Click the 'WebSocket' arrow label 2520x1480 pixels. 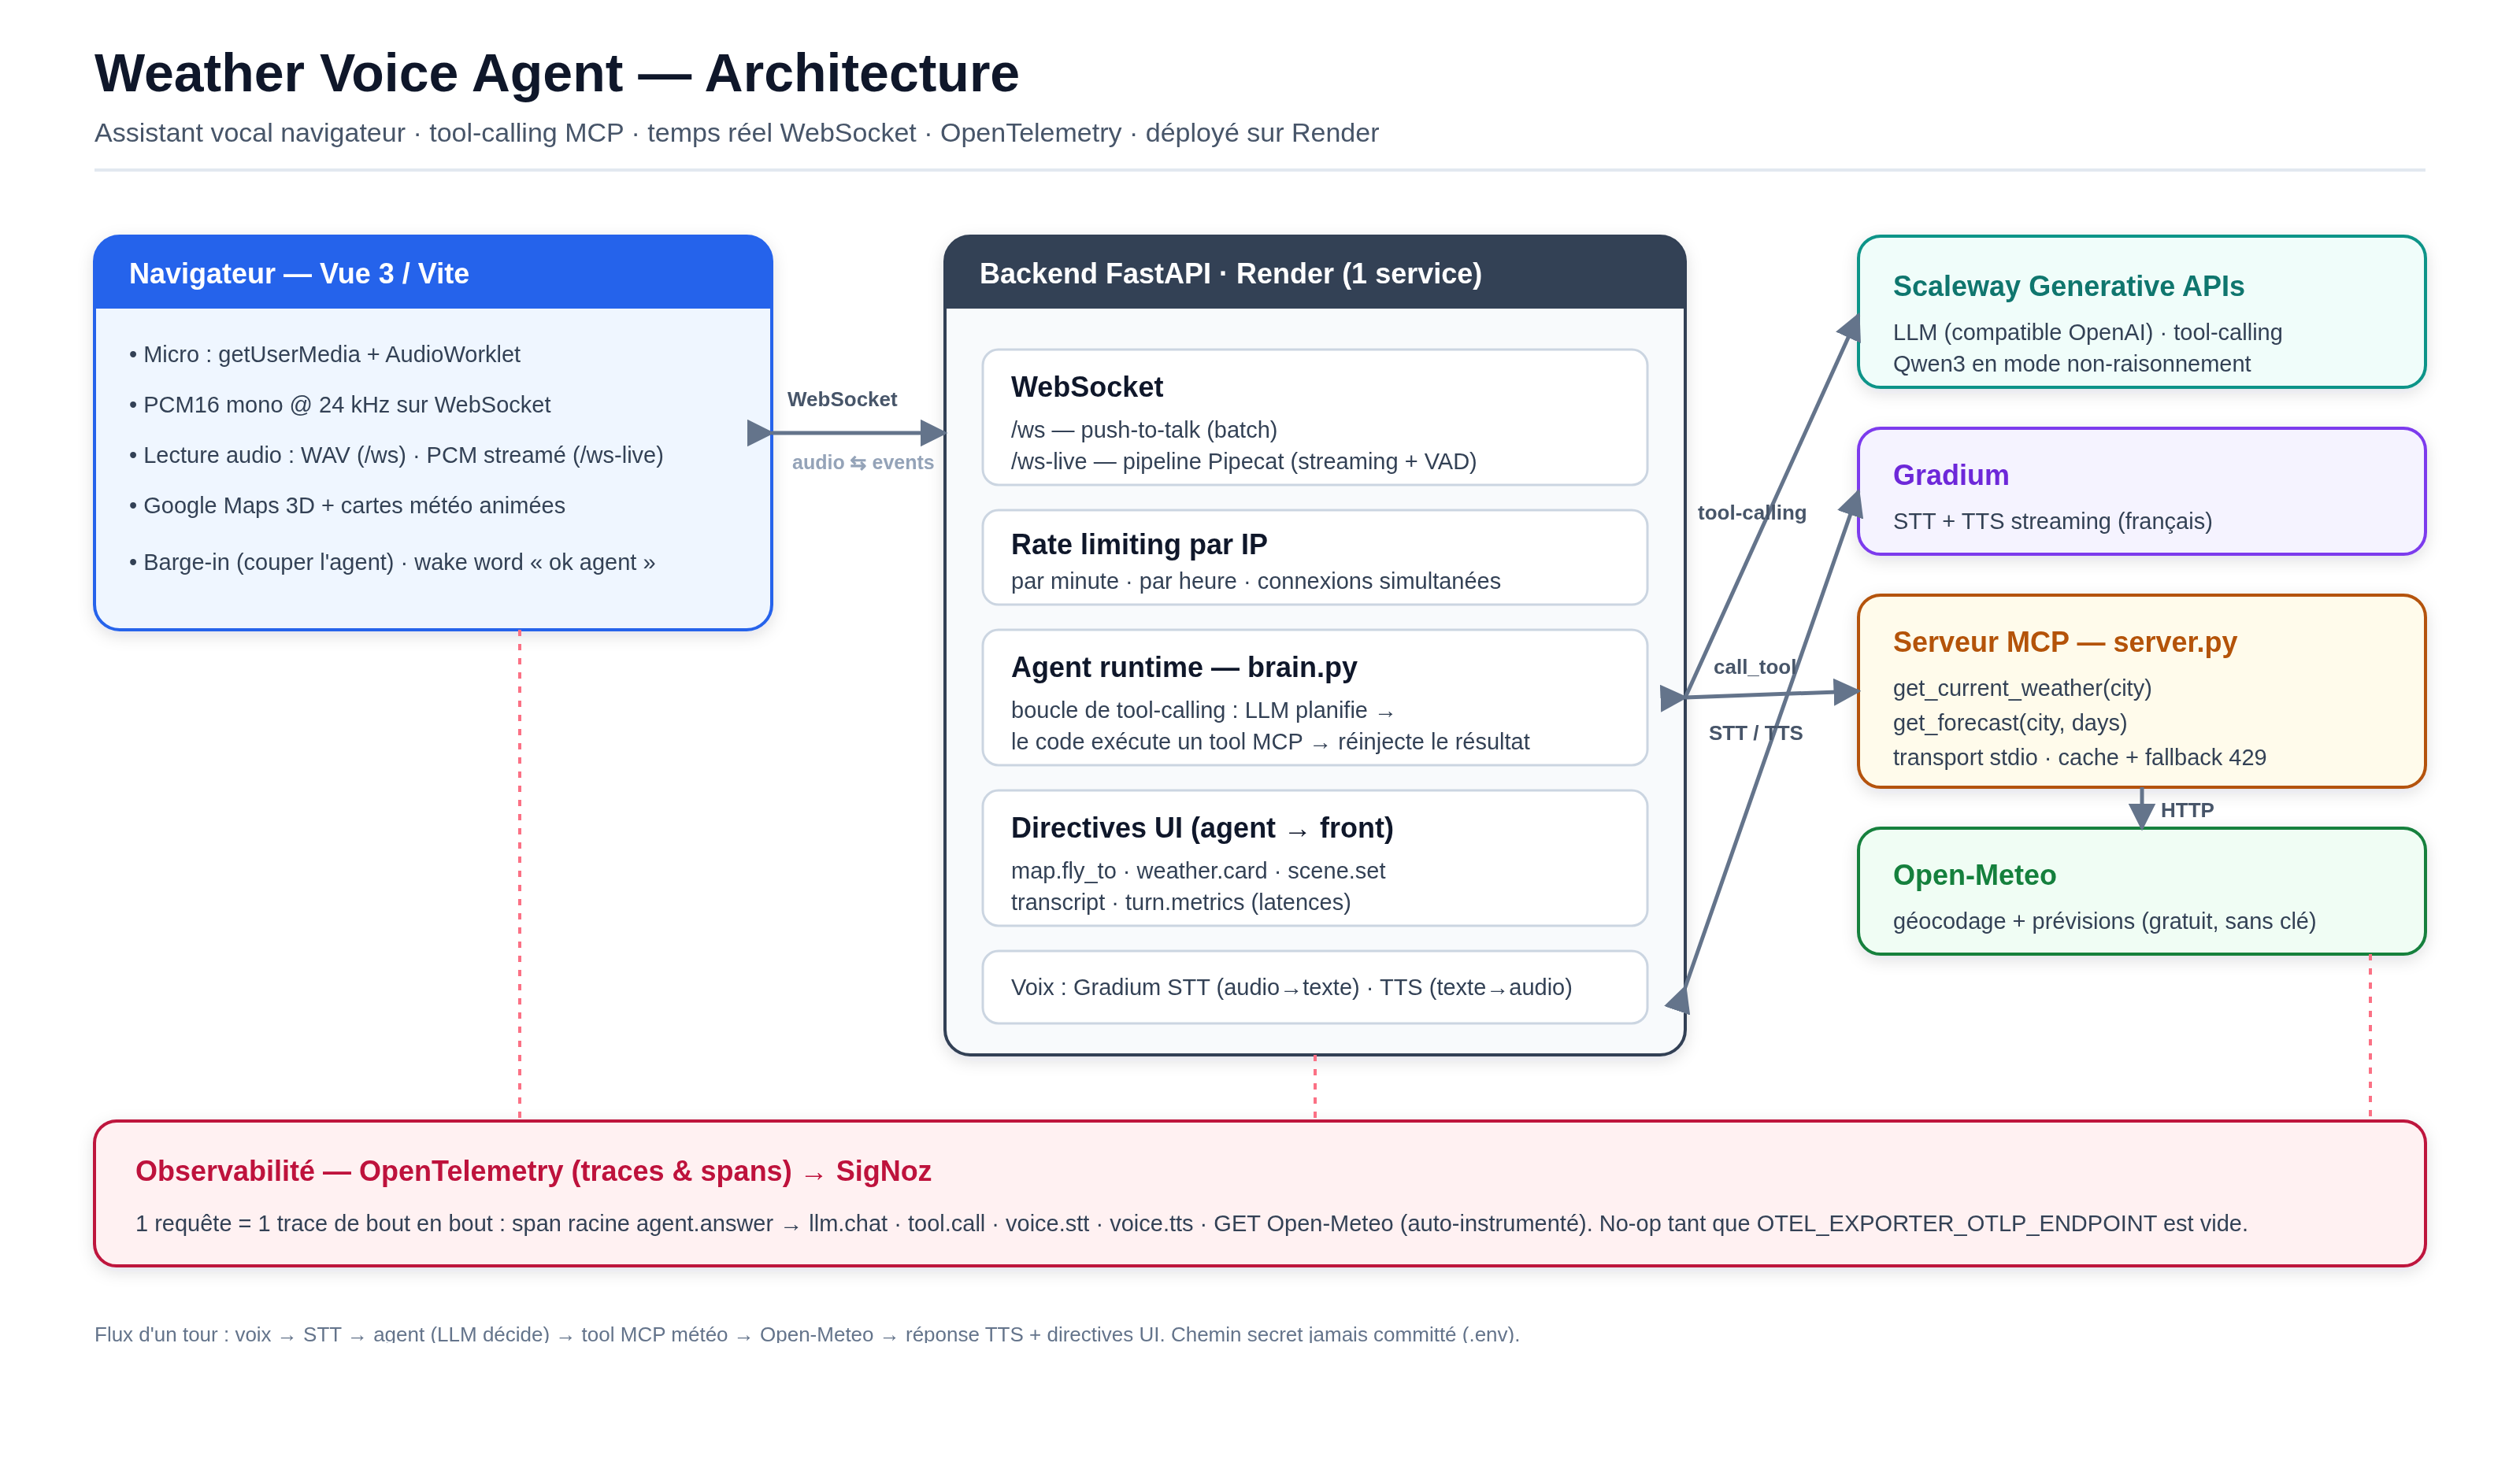(842, 399)
